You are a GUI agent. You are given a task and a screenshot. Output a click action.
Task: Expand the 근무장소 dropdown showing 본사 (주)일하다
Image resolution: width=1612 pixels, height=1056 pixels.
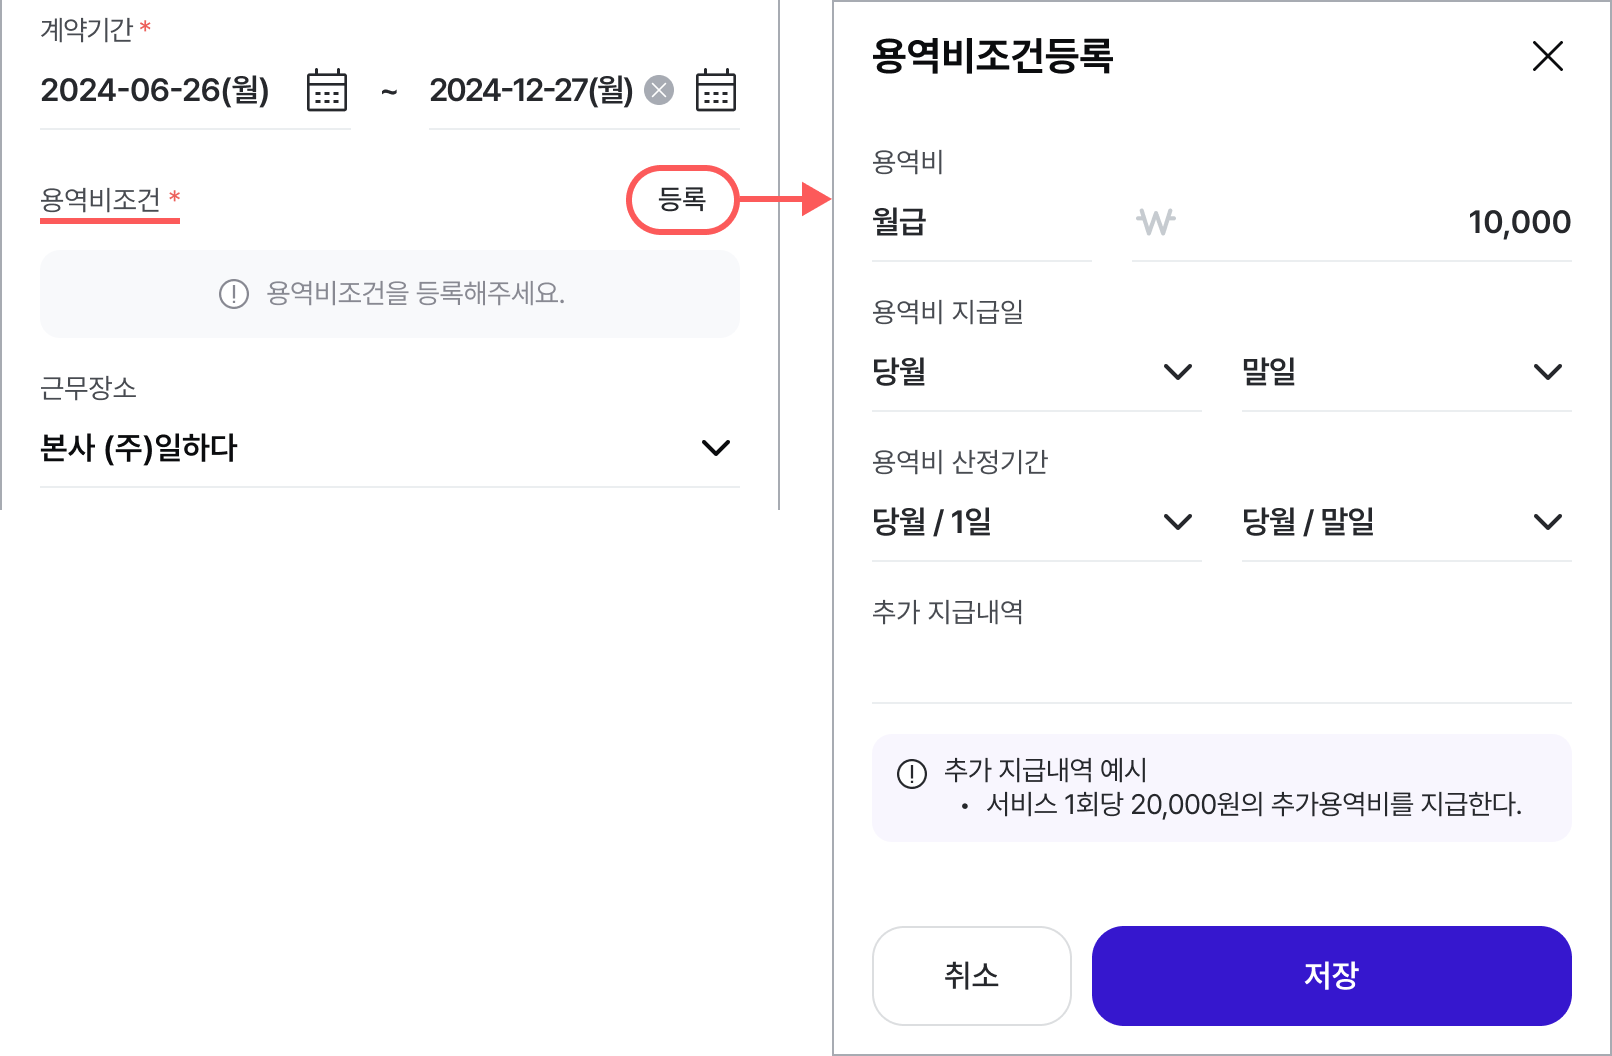coord(390,448)
